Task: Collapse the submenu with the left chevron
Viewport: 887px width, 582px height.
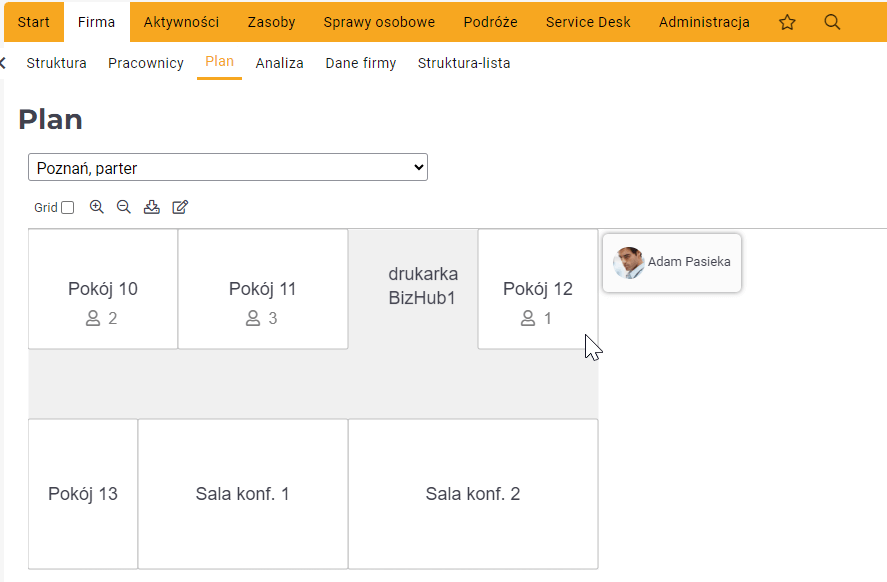Action: pyautogui.click(x=3, y=63)
